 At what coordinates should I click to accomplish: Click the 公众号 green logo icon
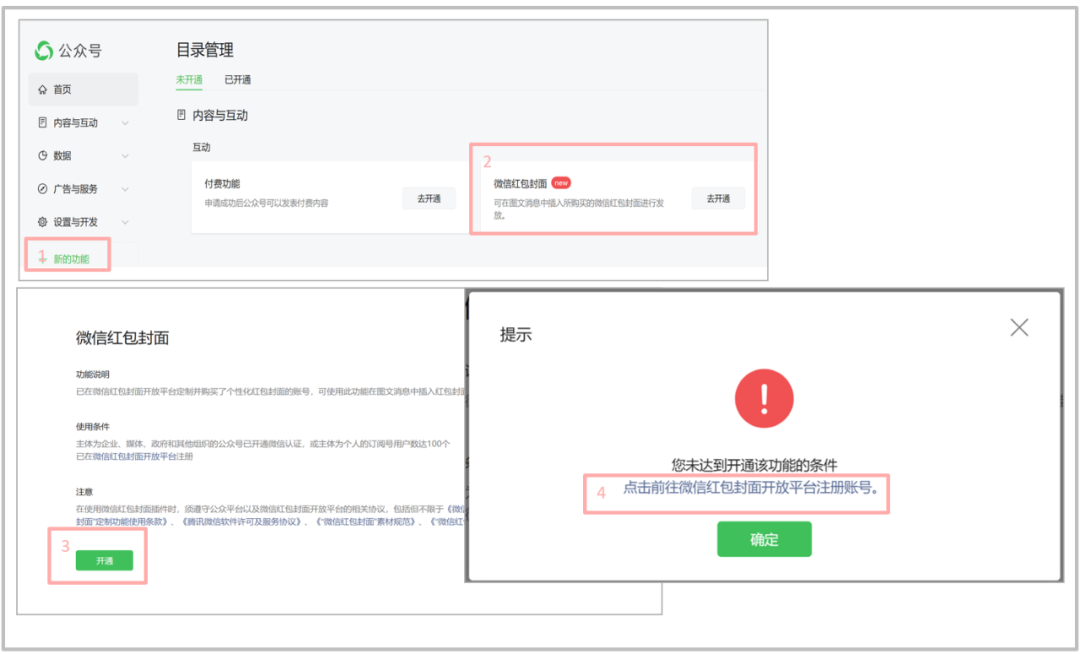point(44,50)
